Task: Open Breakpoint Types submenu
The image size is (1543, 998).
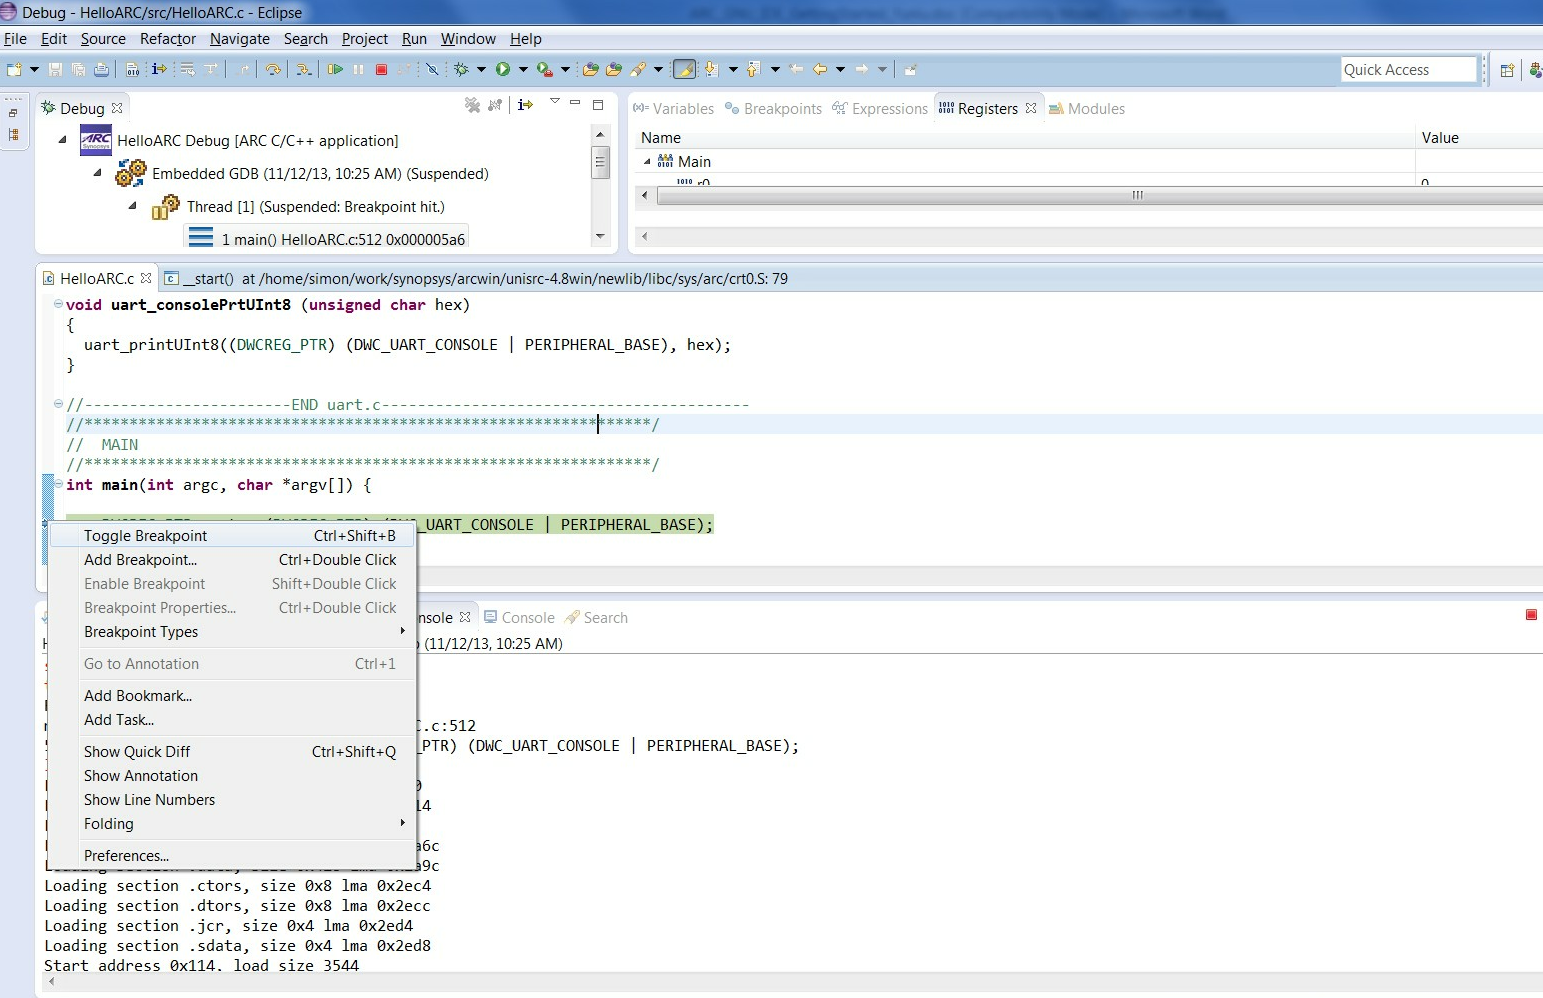Action: 232,632
